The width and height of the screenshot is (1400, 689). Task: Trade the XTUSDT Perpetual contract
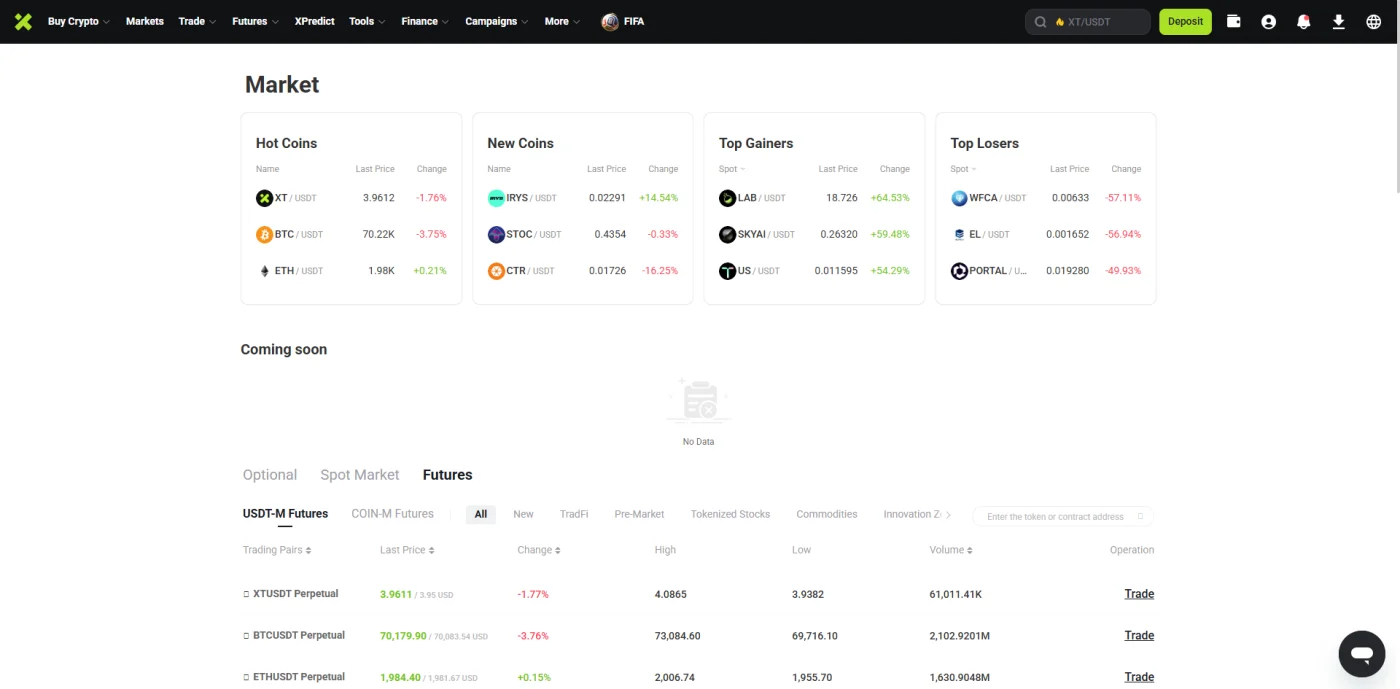coord(1139,594)
